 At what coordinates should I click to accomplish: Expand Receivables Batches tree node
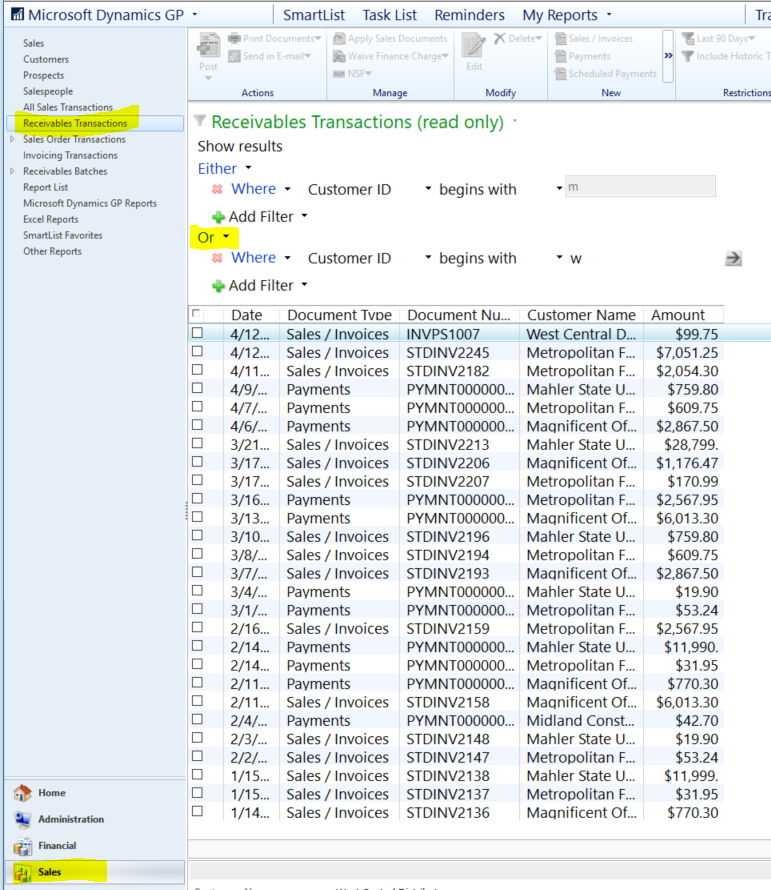pos(12,171)
